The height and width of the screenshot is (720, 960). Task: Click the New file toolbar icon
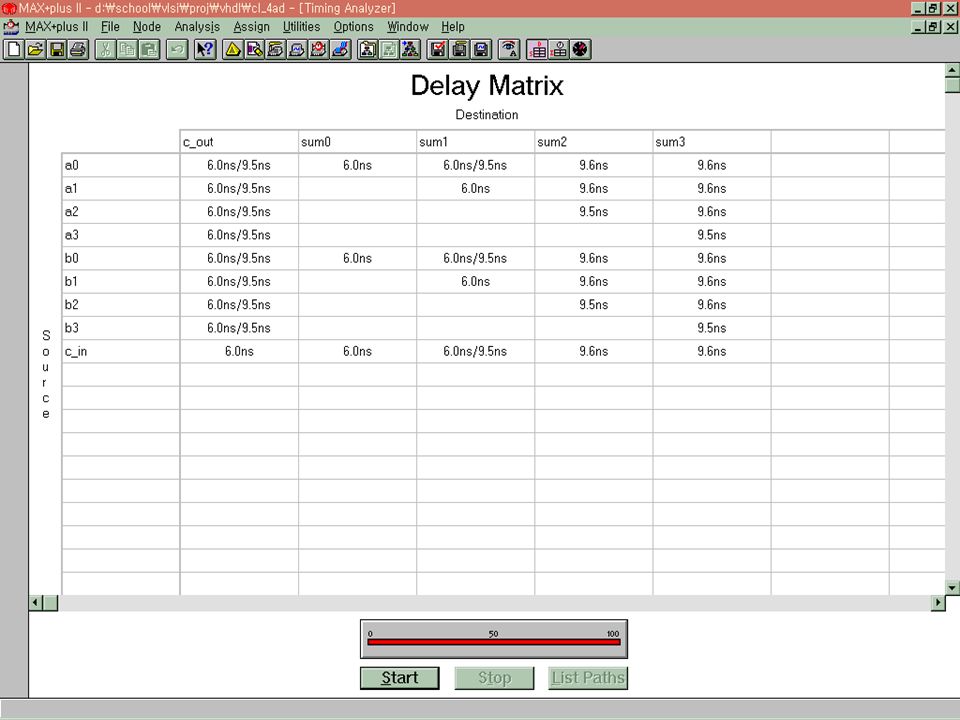pyautogui.click(x=13, y=50)
